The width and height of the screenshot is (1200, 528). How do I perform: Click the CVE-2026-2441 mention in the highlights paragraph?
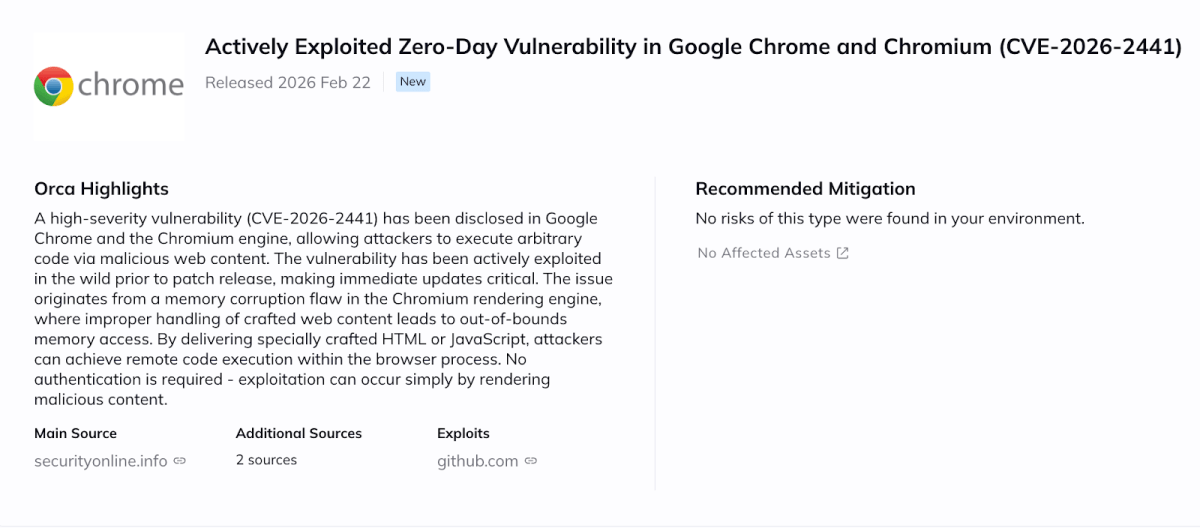pyautogui.click(x=312, y=218)
